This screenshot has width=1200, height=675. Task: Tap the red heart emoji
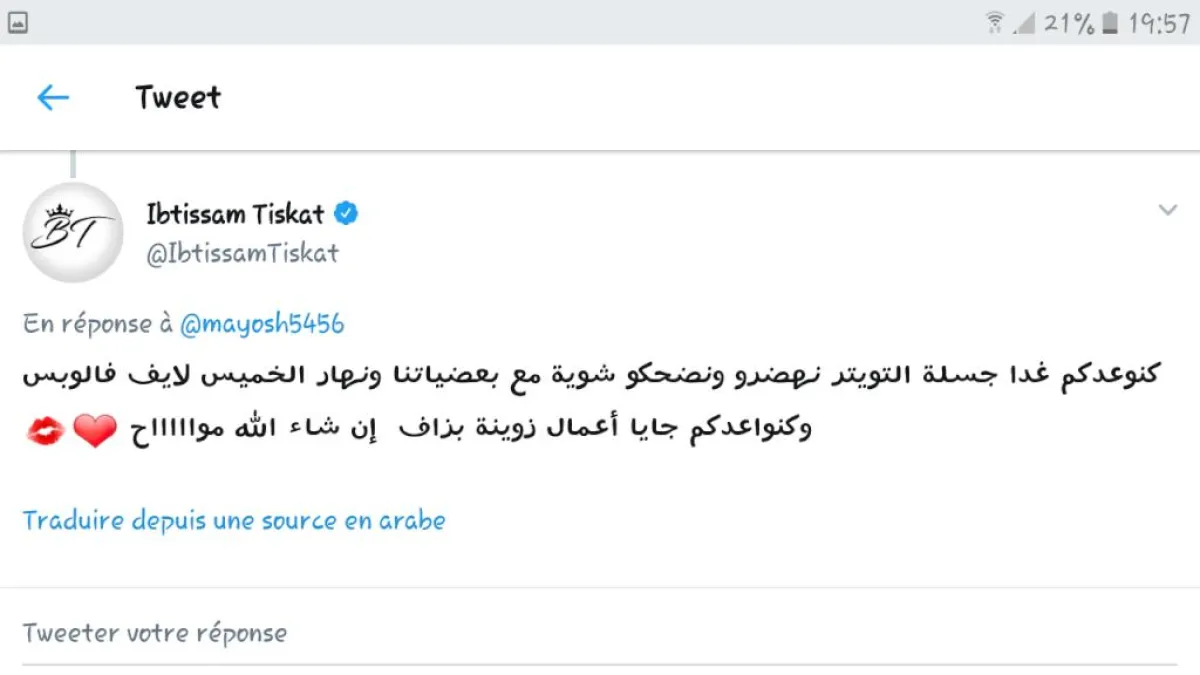[95, 431]
